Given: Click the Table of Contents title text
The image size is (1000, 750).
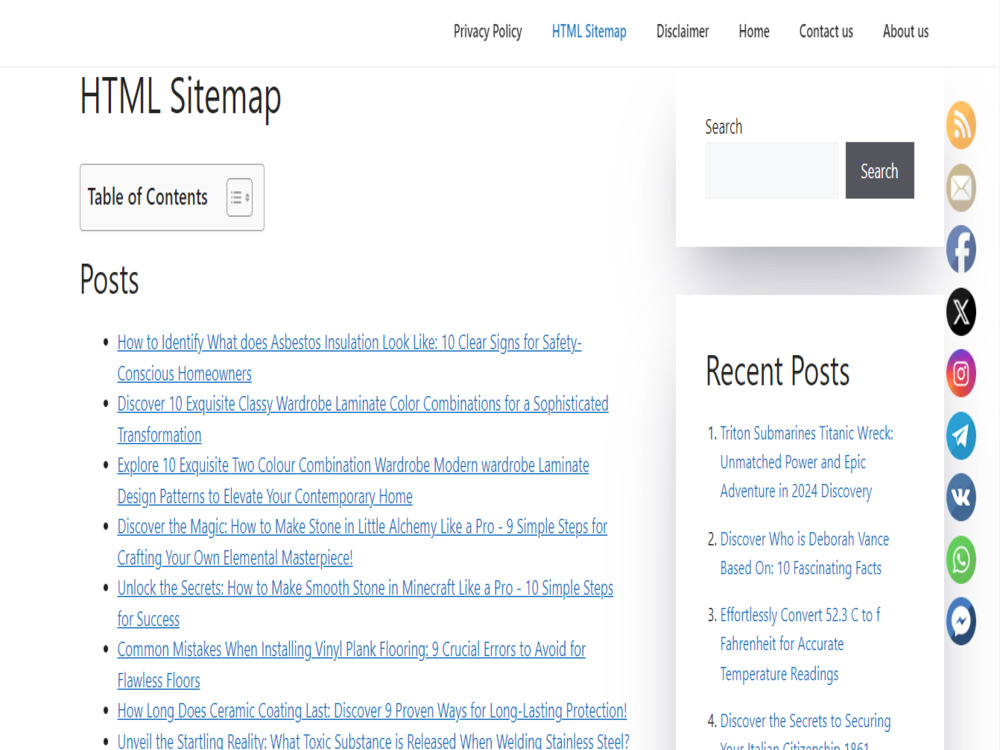Looking at the screenshot, I should 147,197.
